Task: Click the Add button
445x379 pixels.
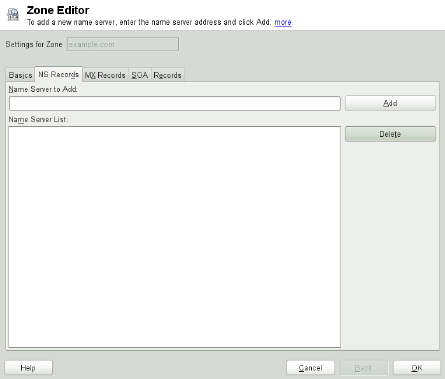Action: coord(390,103)
